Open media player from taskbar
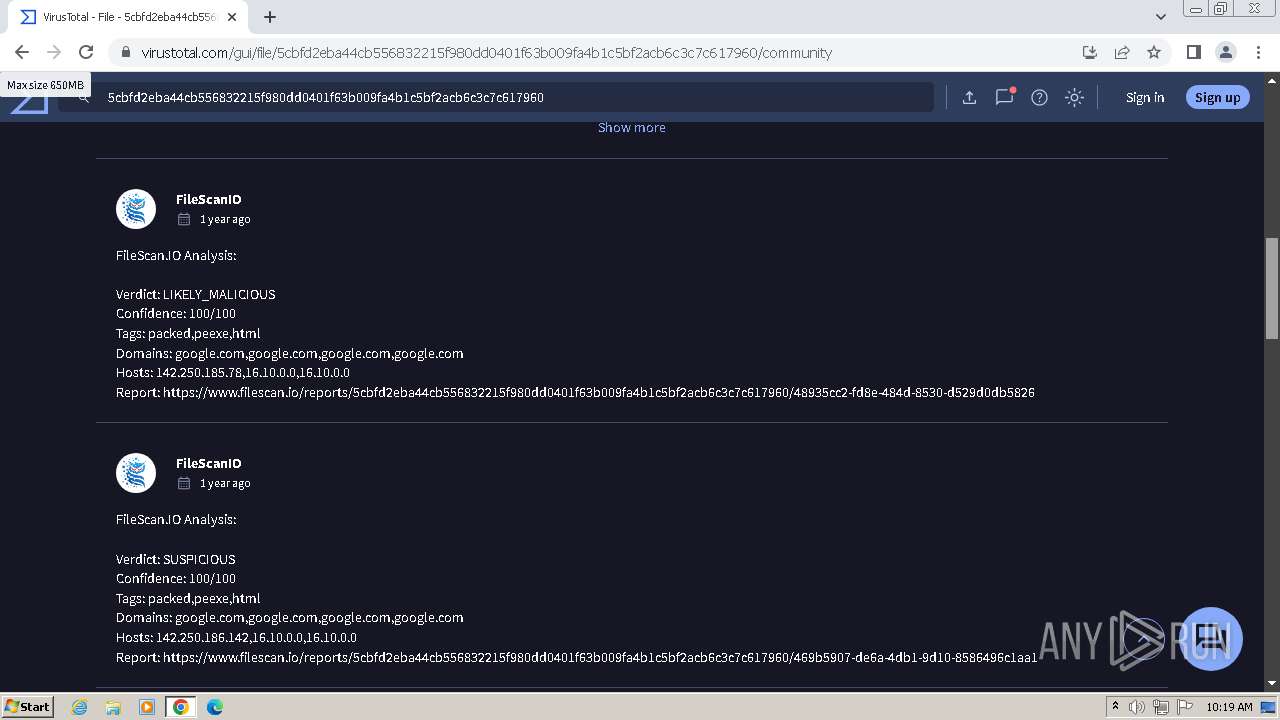Screen dimensions: 1280x720 pos(147,707)
